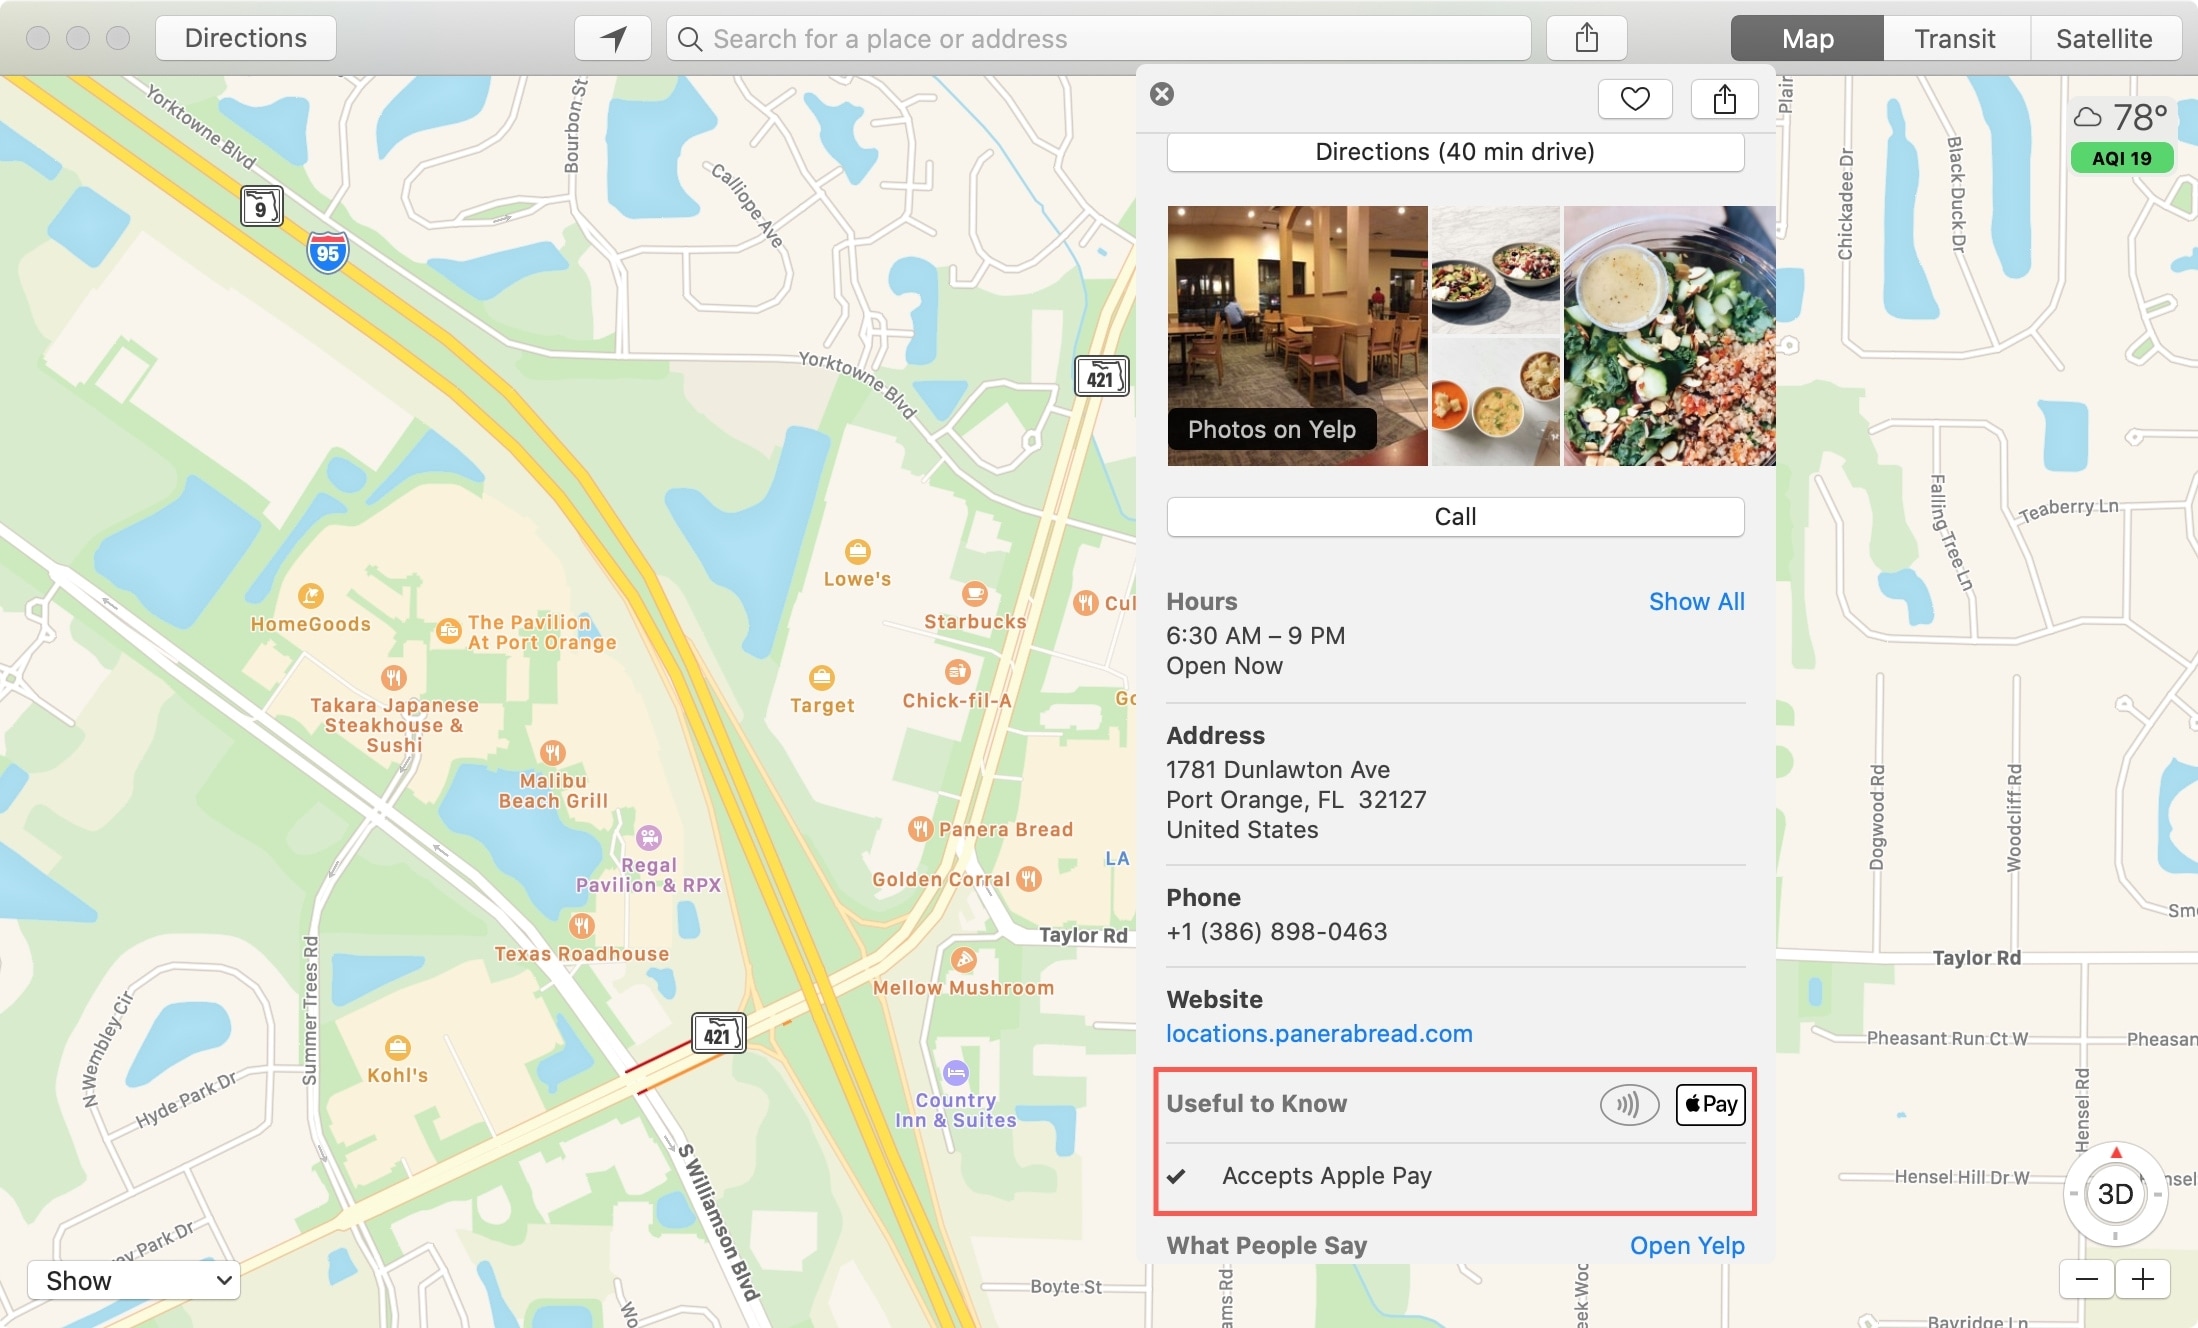This screenshot has height=1328, width=2198.
Task: Open the Photos on Yelp interior photo
Action: coord(1297,336)
